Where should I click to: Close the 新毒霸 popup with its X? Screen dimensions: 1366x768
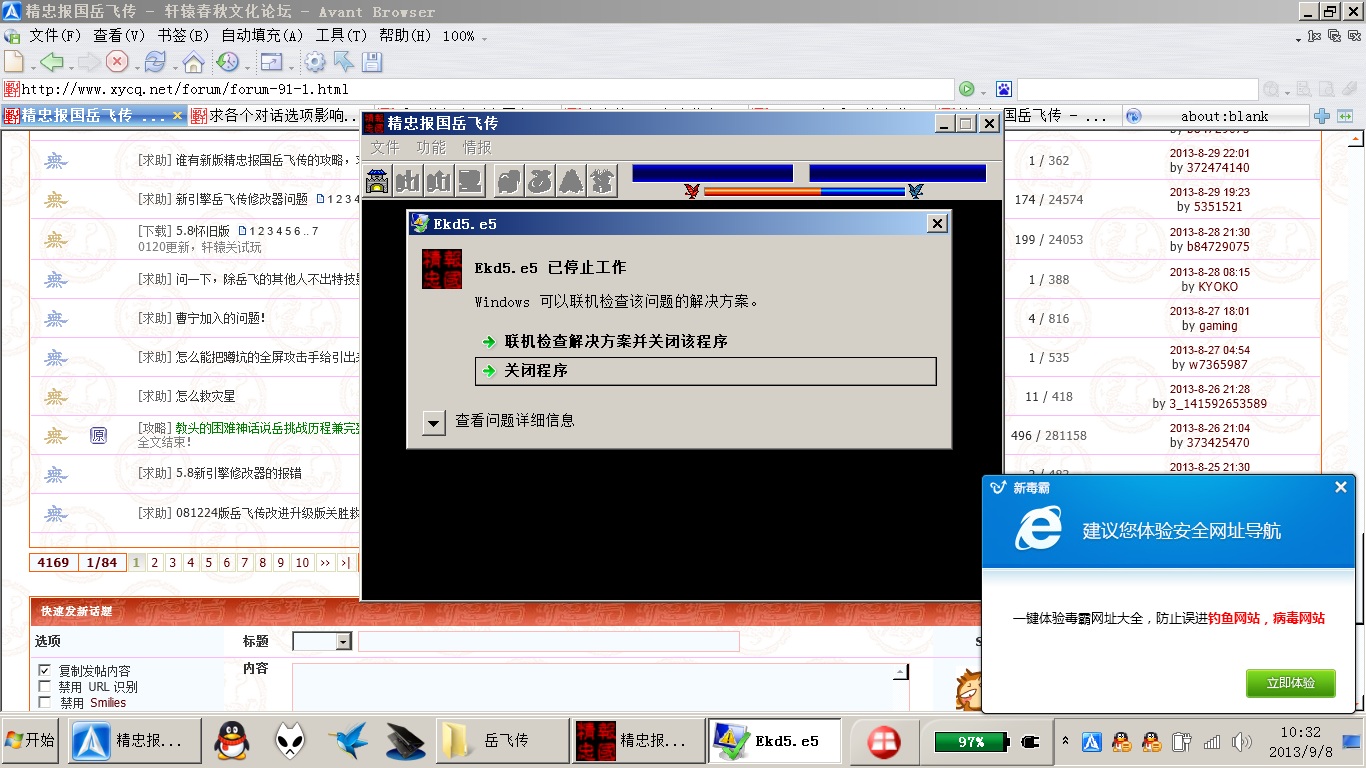tap(1341, 487)
